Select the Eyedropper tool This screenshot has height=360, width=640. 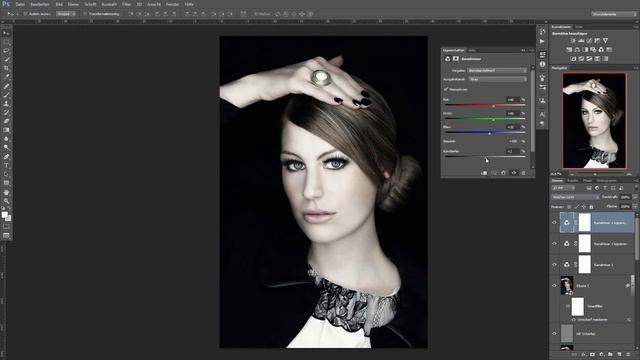[x=6, y=77]
